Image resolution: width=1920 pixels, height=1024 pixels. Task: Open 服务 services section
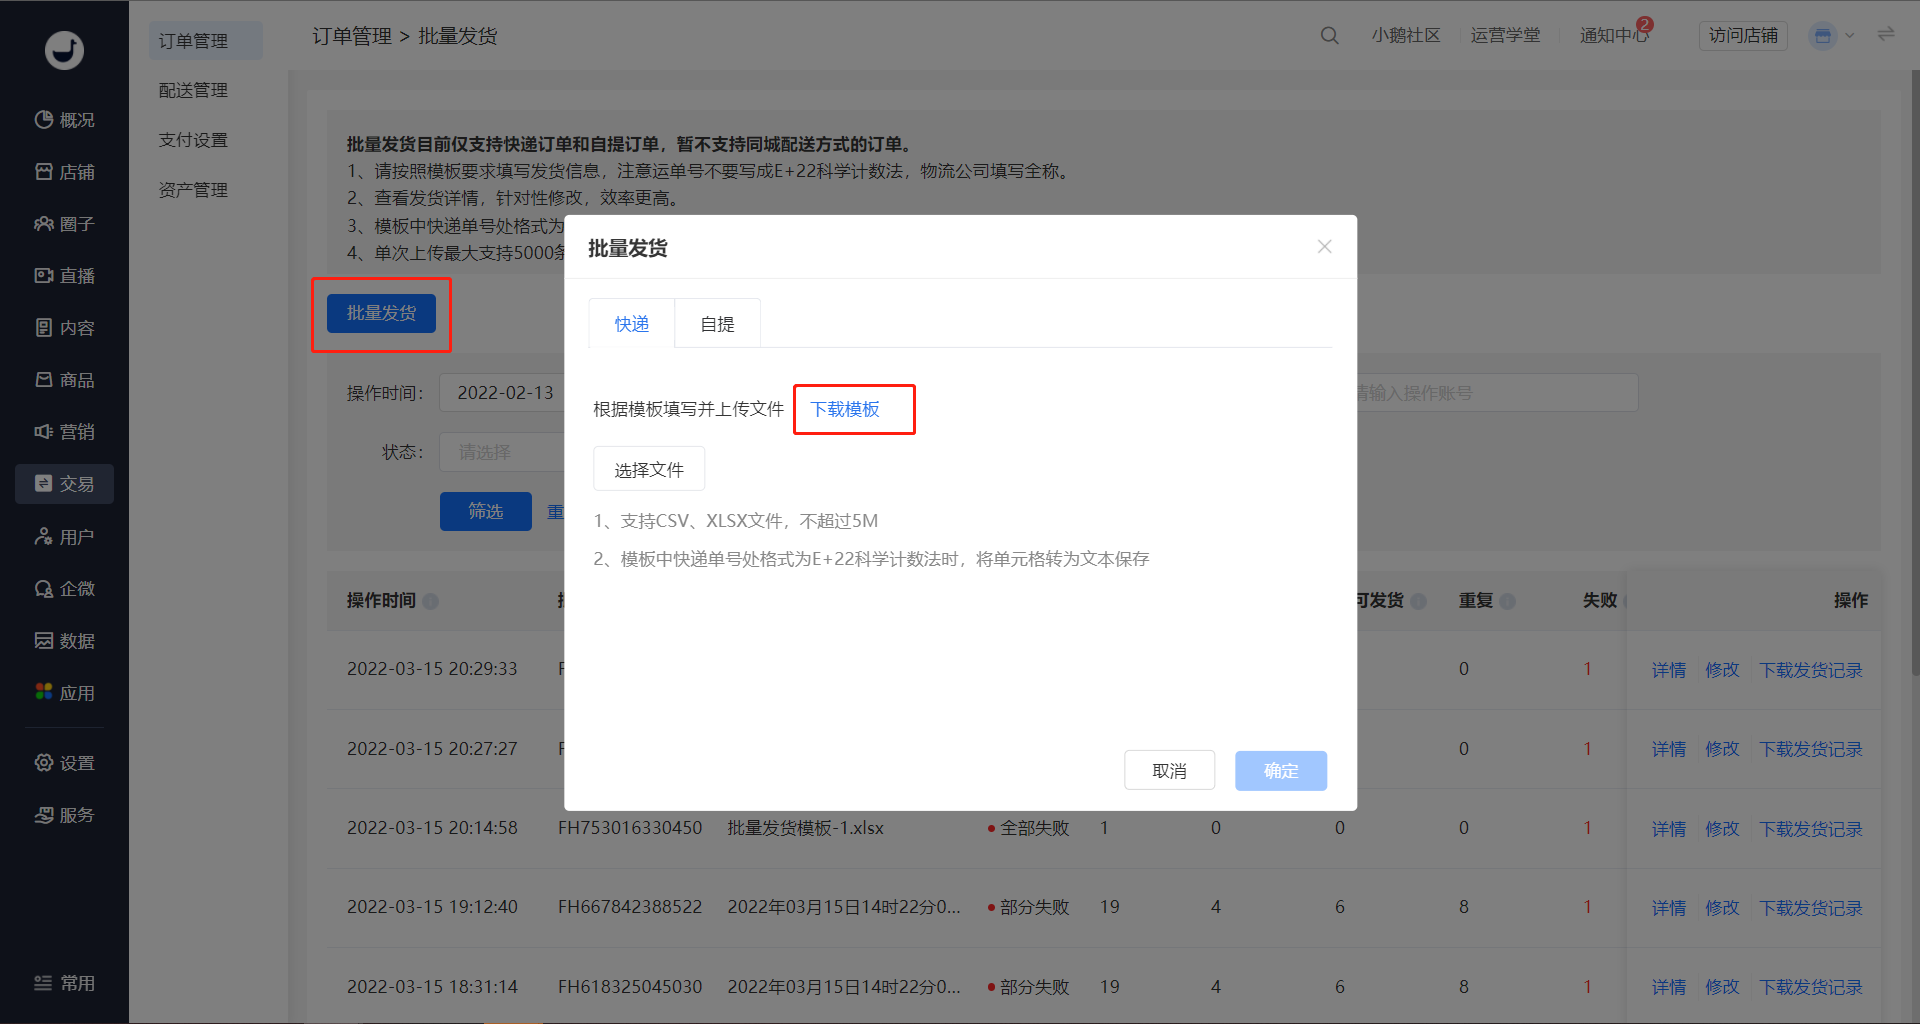pos(64,815)
